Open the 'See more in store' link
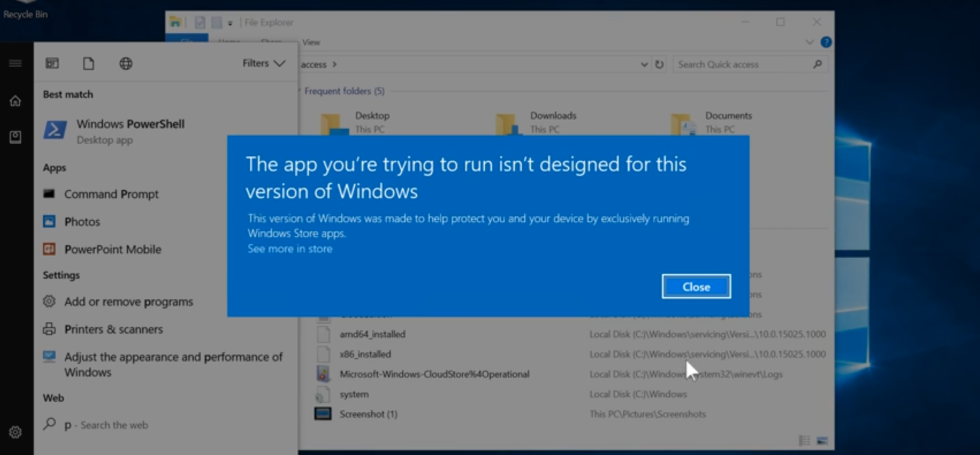This screenshot has width=980, height=455. pyautogui.click(x=290, y=249)
